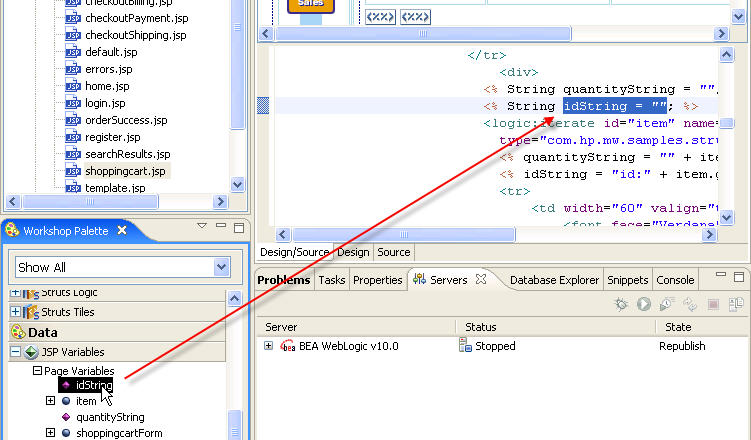Click the profile server icon

[667, 304]
